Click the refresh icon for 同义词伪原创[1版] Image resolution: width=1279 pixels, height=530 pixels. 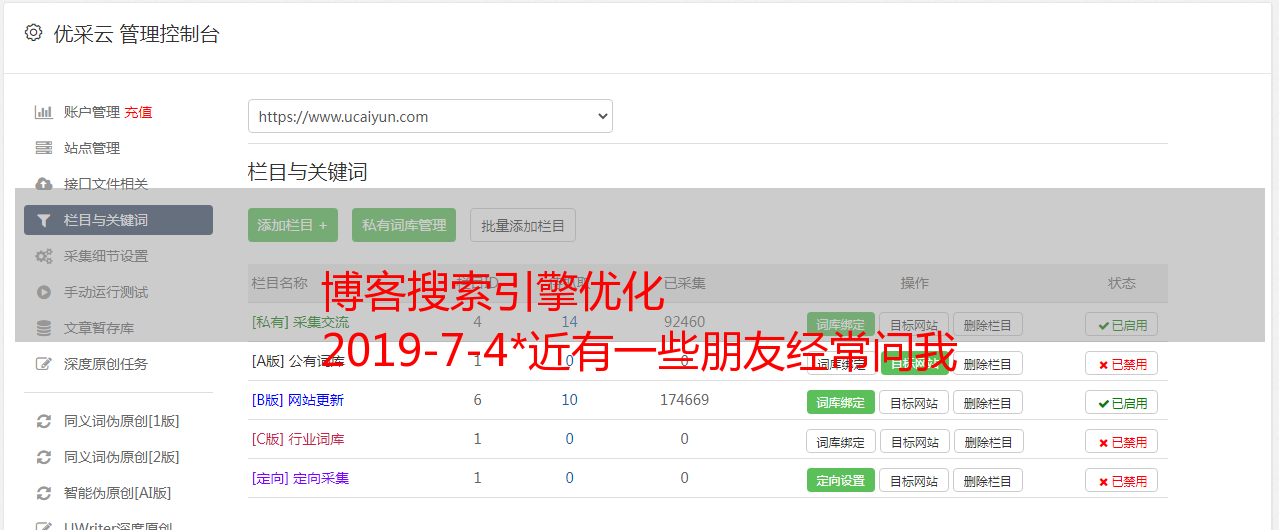point(43,421)
